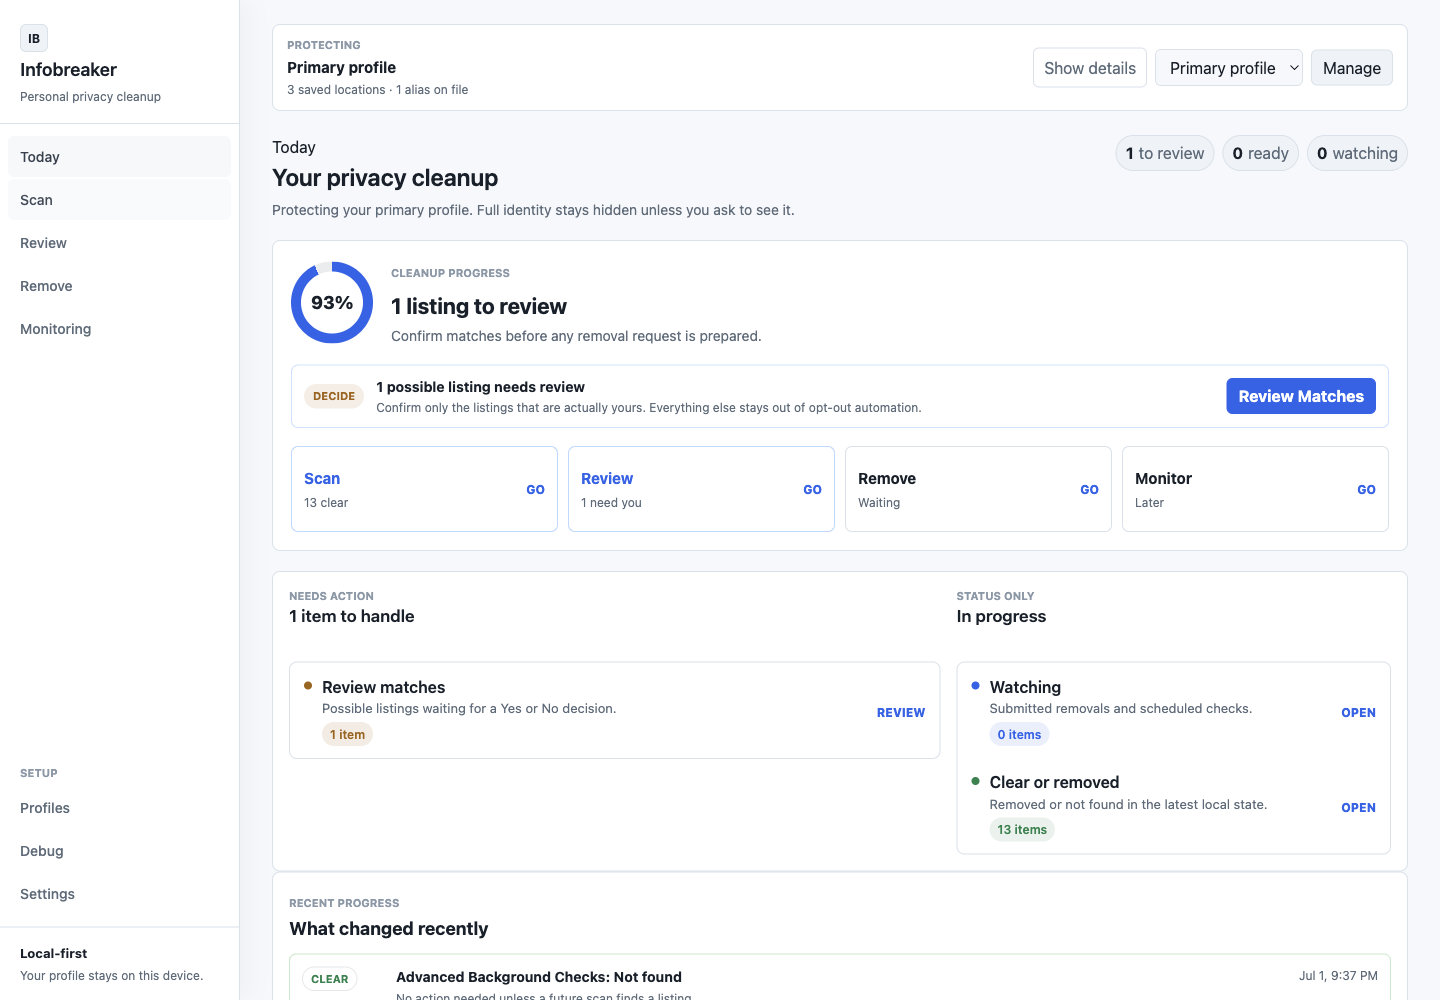The height and width of the screenshot is (1000, 1440).
Task: Open the Debug page in the sidebar
Action: pyautogui.click(x=119, y=851)
